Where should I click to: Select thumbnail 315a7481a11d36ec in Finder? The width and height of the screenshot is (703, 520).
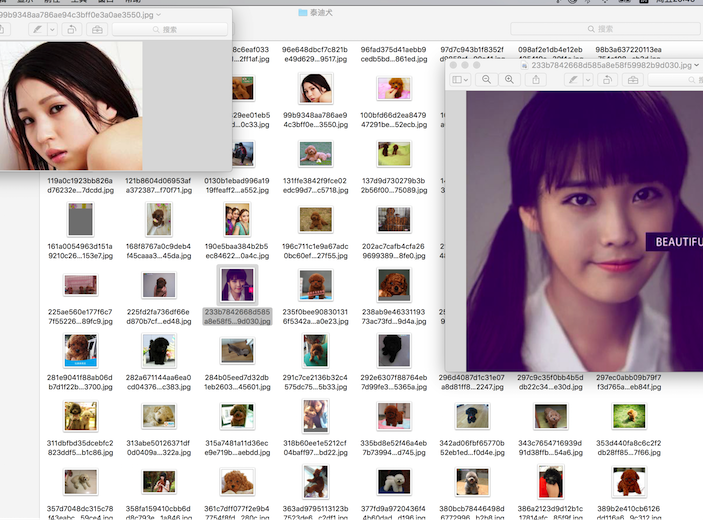[x=237, y=416]
